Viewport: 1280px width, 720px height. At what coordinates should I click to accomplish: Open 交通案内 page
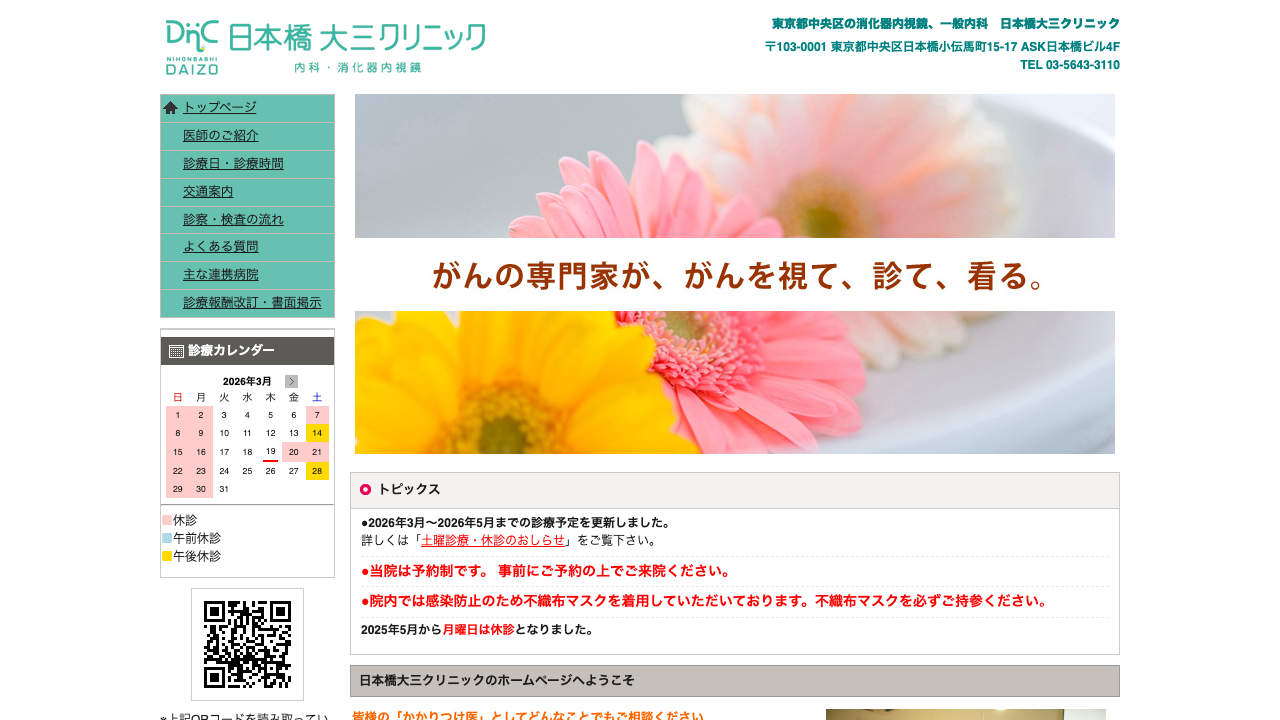208,191
